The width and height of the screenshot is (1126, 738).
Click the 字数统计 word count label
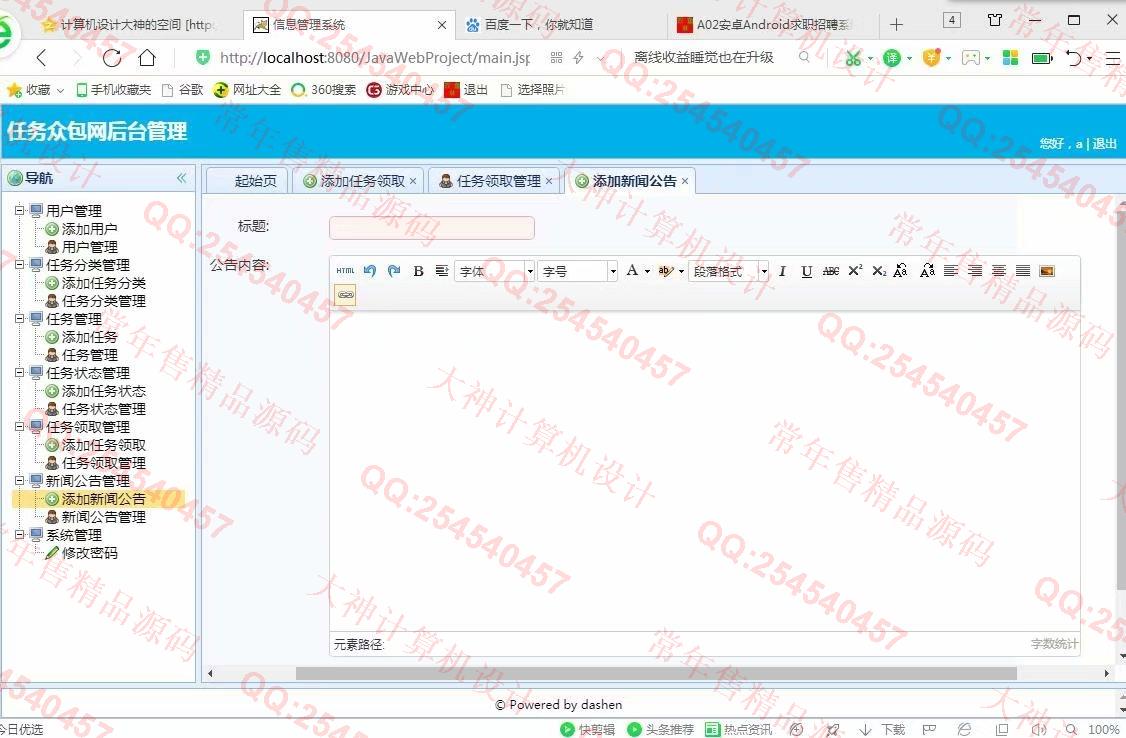pyautogui.click(x=1054, y=644)
